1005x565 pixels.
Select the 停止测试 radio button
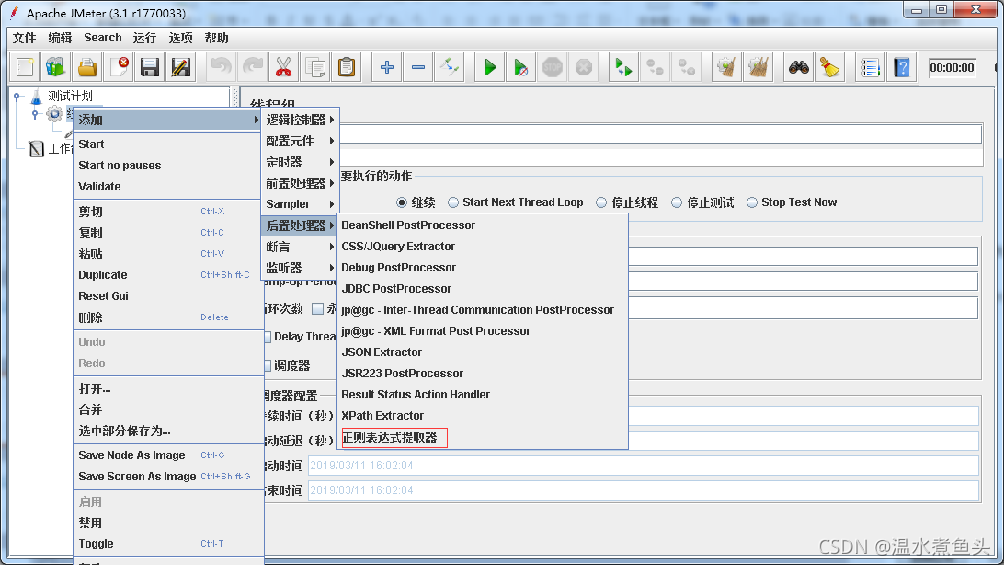tap(677, 202)
